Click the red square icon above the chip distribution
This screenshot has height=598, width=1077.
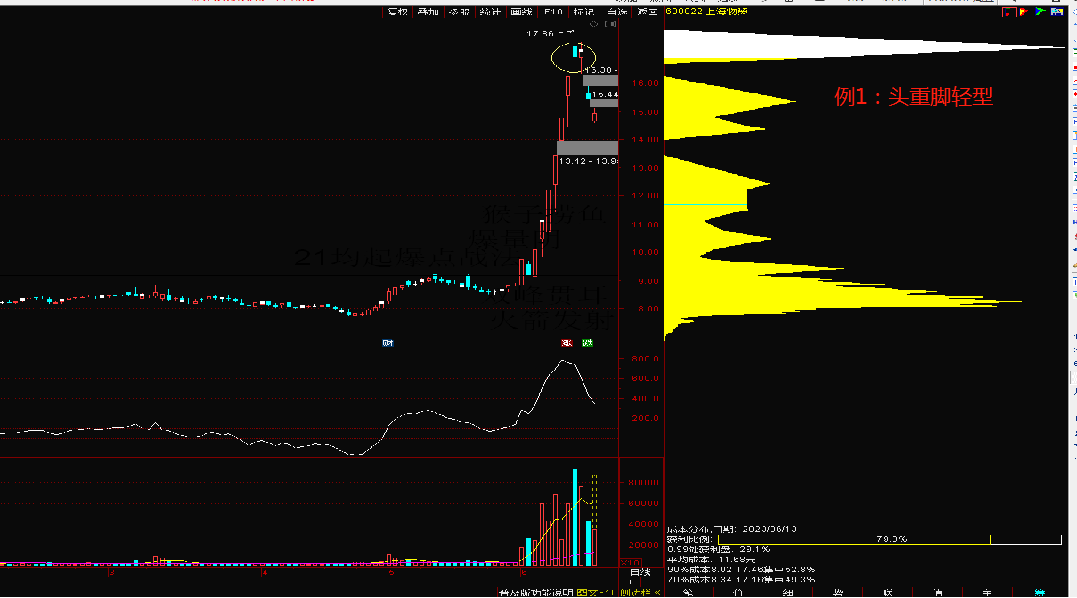click(1008, 12)
